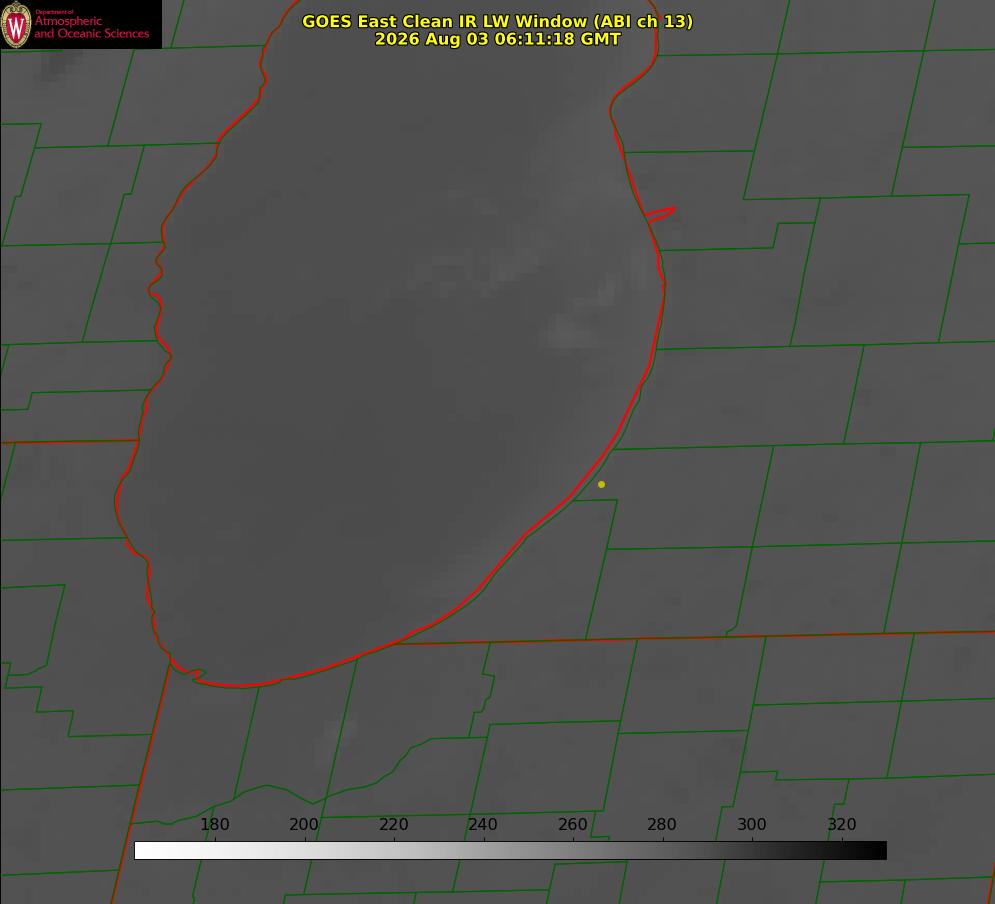
Task: Click the UW crest logo
Action: 16,24
